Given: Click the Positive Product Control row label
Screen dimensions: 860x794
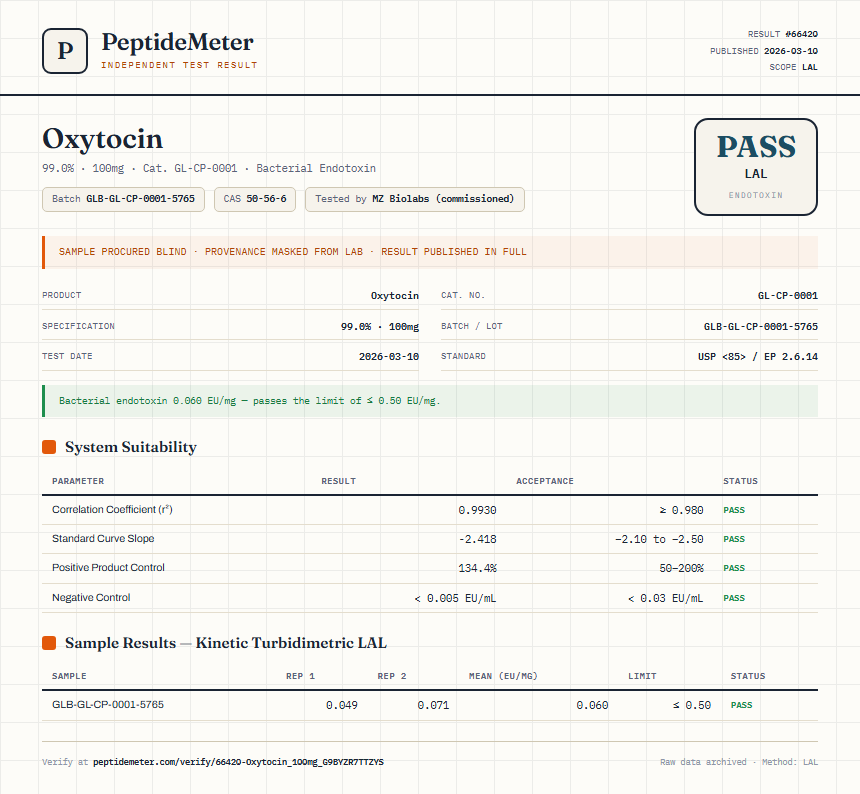Looking at the screenshot, I should pos(108,568).
